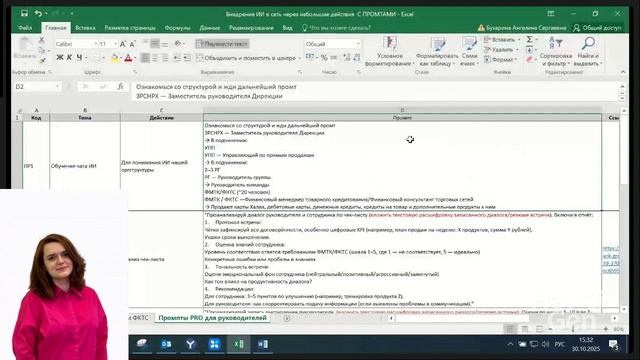Undo the last action
The width and height of the screenshot is (640, 360).
pos(38,13)
